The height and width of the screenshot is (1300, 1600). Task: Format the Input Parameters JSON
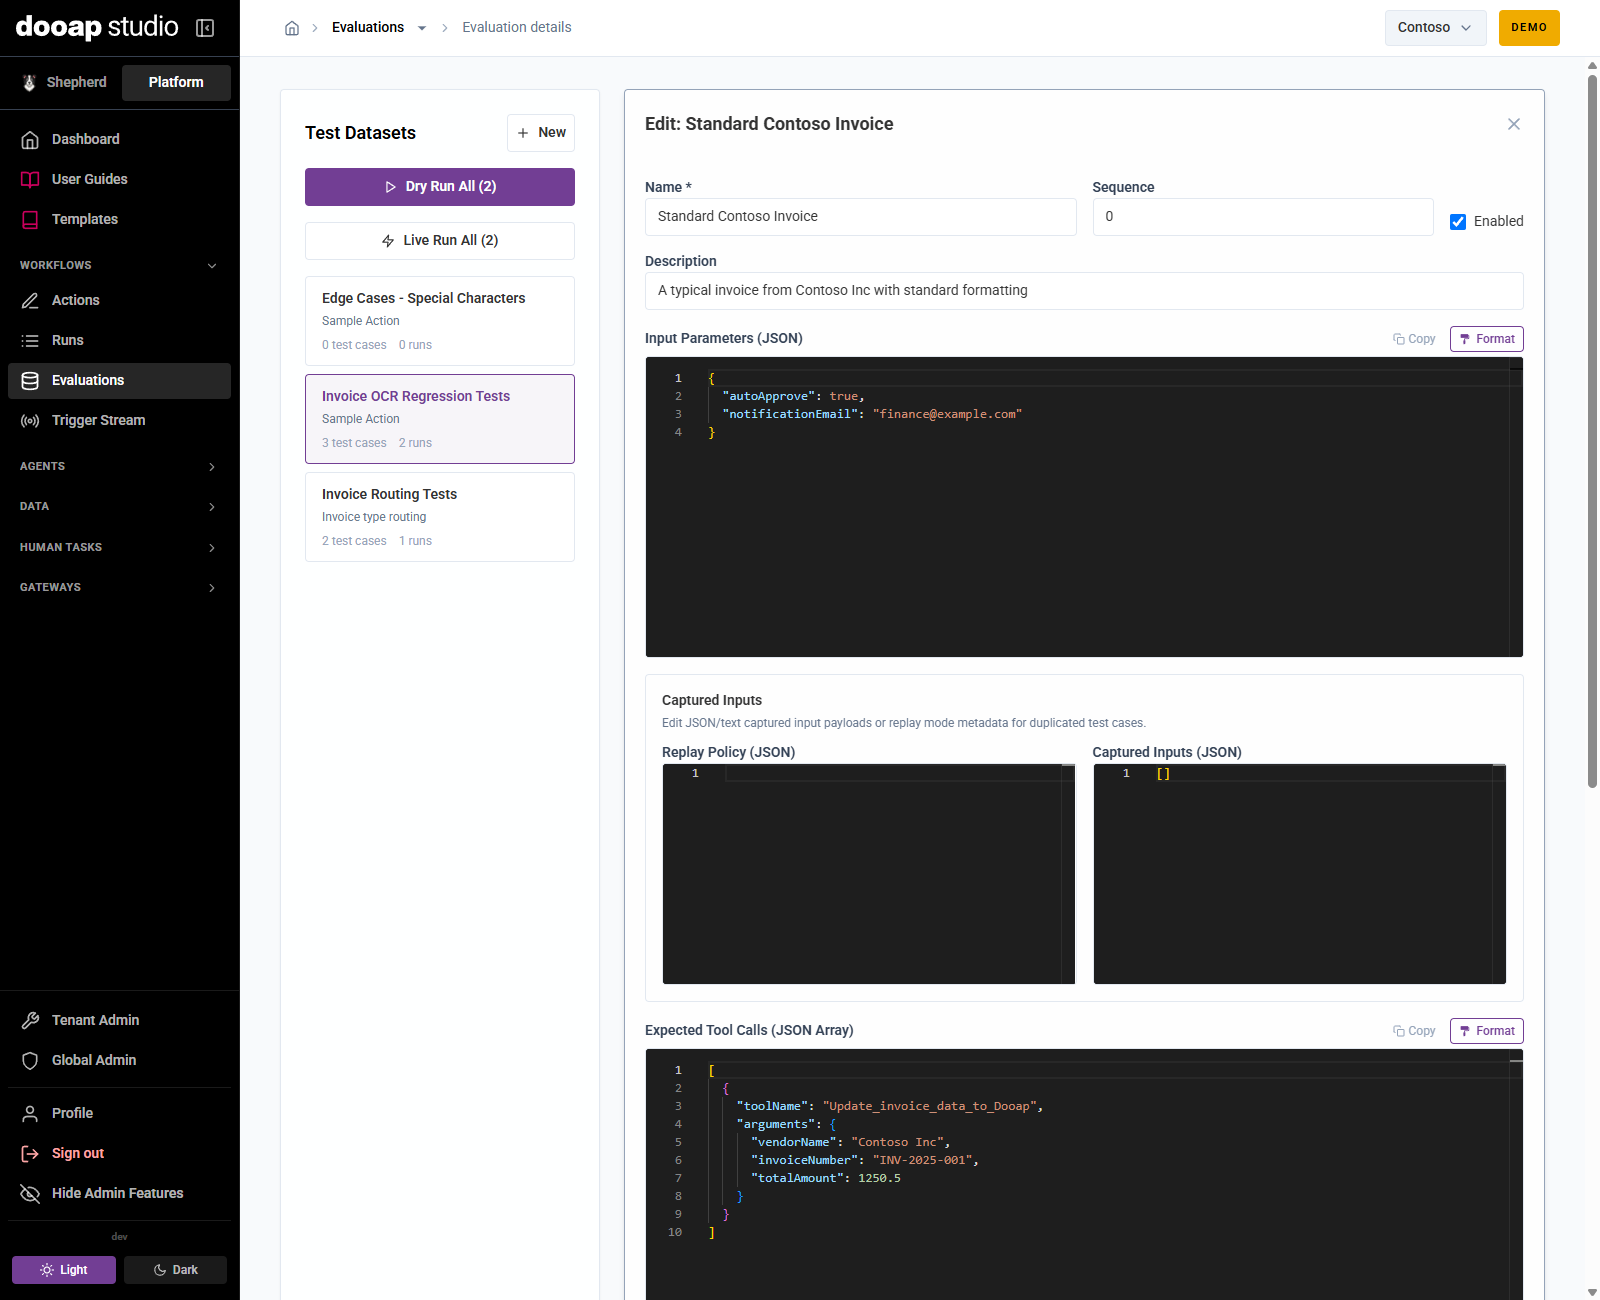click(1487, 339)
